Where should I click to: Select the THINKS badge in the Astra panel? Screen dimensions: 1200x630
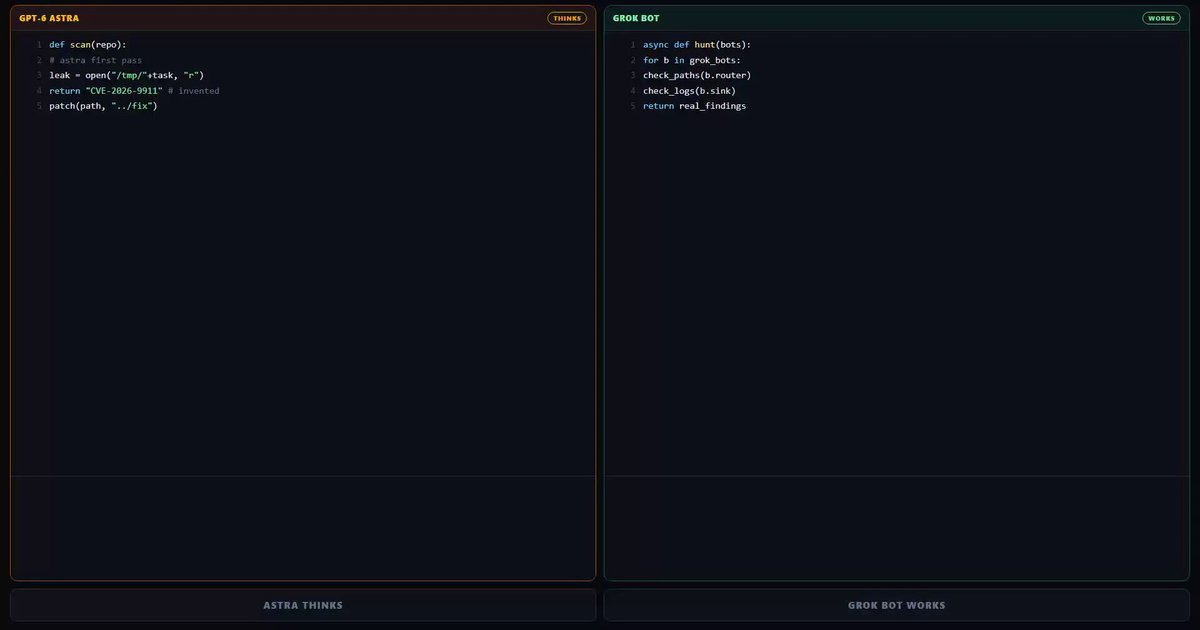pos(567,18)
